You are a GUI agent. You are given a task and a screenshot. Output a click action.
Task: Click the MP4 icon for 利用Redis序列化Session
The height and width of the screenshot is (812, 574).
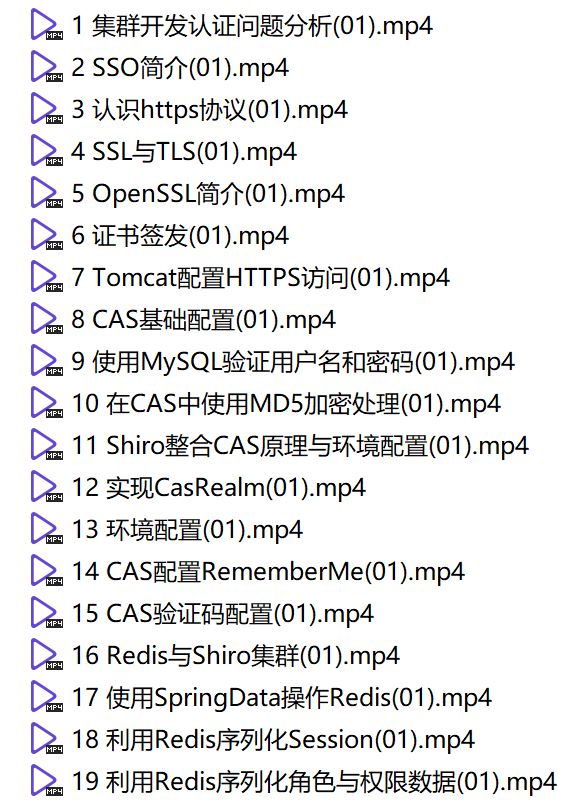[47, 738]
